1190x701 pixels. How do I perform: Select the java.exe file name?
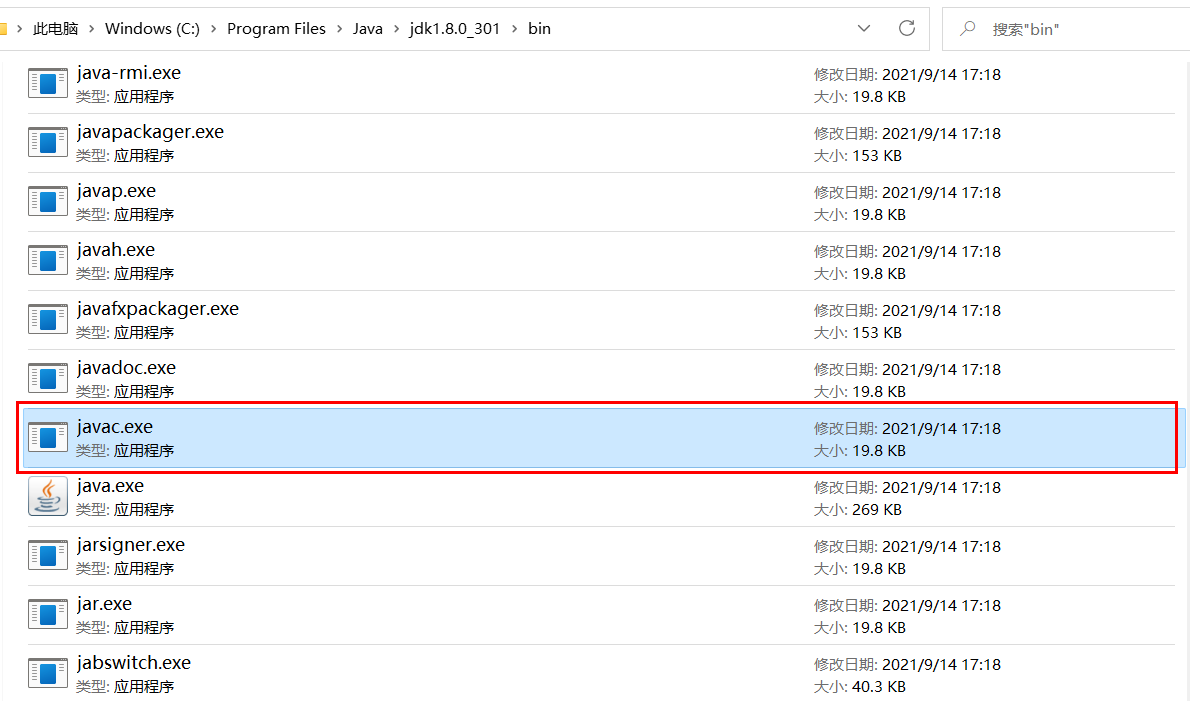click(110, 486)
